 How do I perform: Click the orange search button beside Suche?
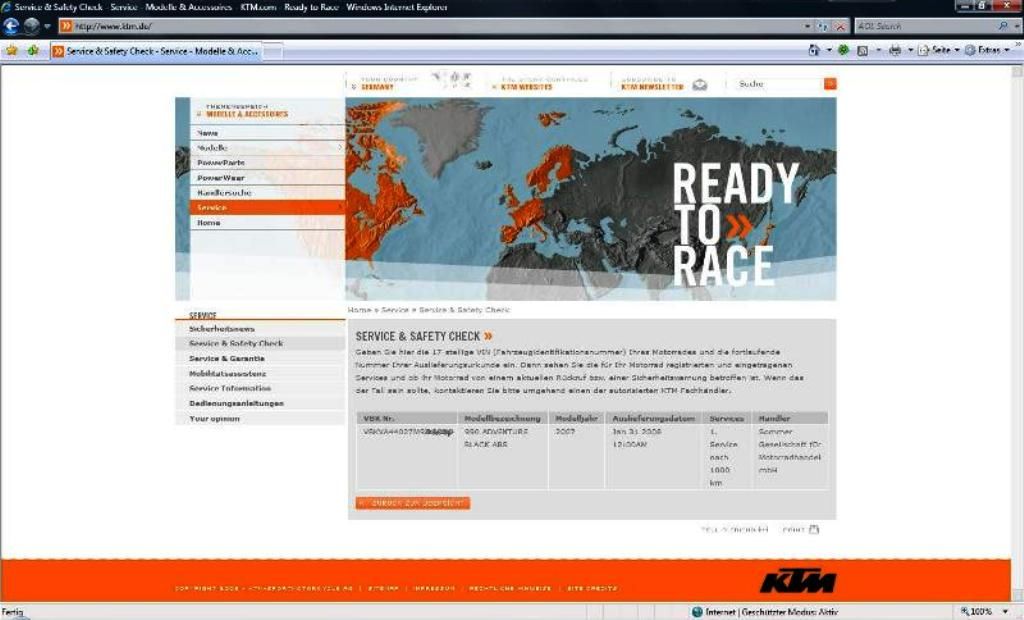tap(829, 84)
